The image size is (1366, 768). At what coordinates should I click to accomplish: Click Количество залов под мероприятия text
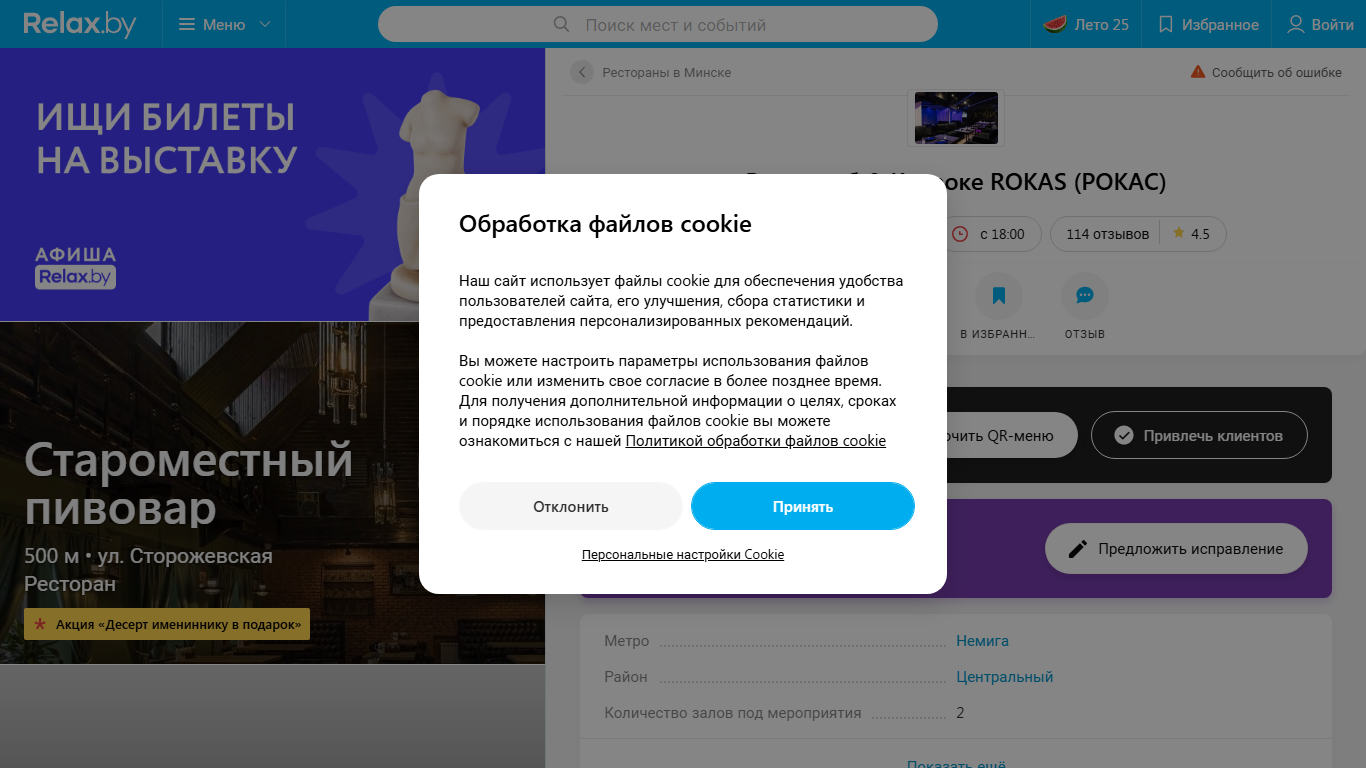733,713
